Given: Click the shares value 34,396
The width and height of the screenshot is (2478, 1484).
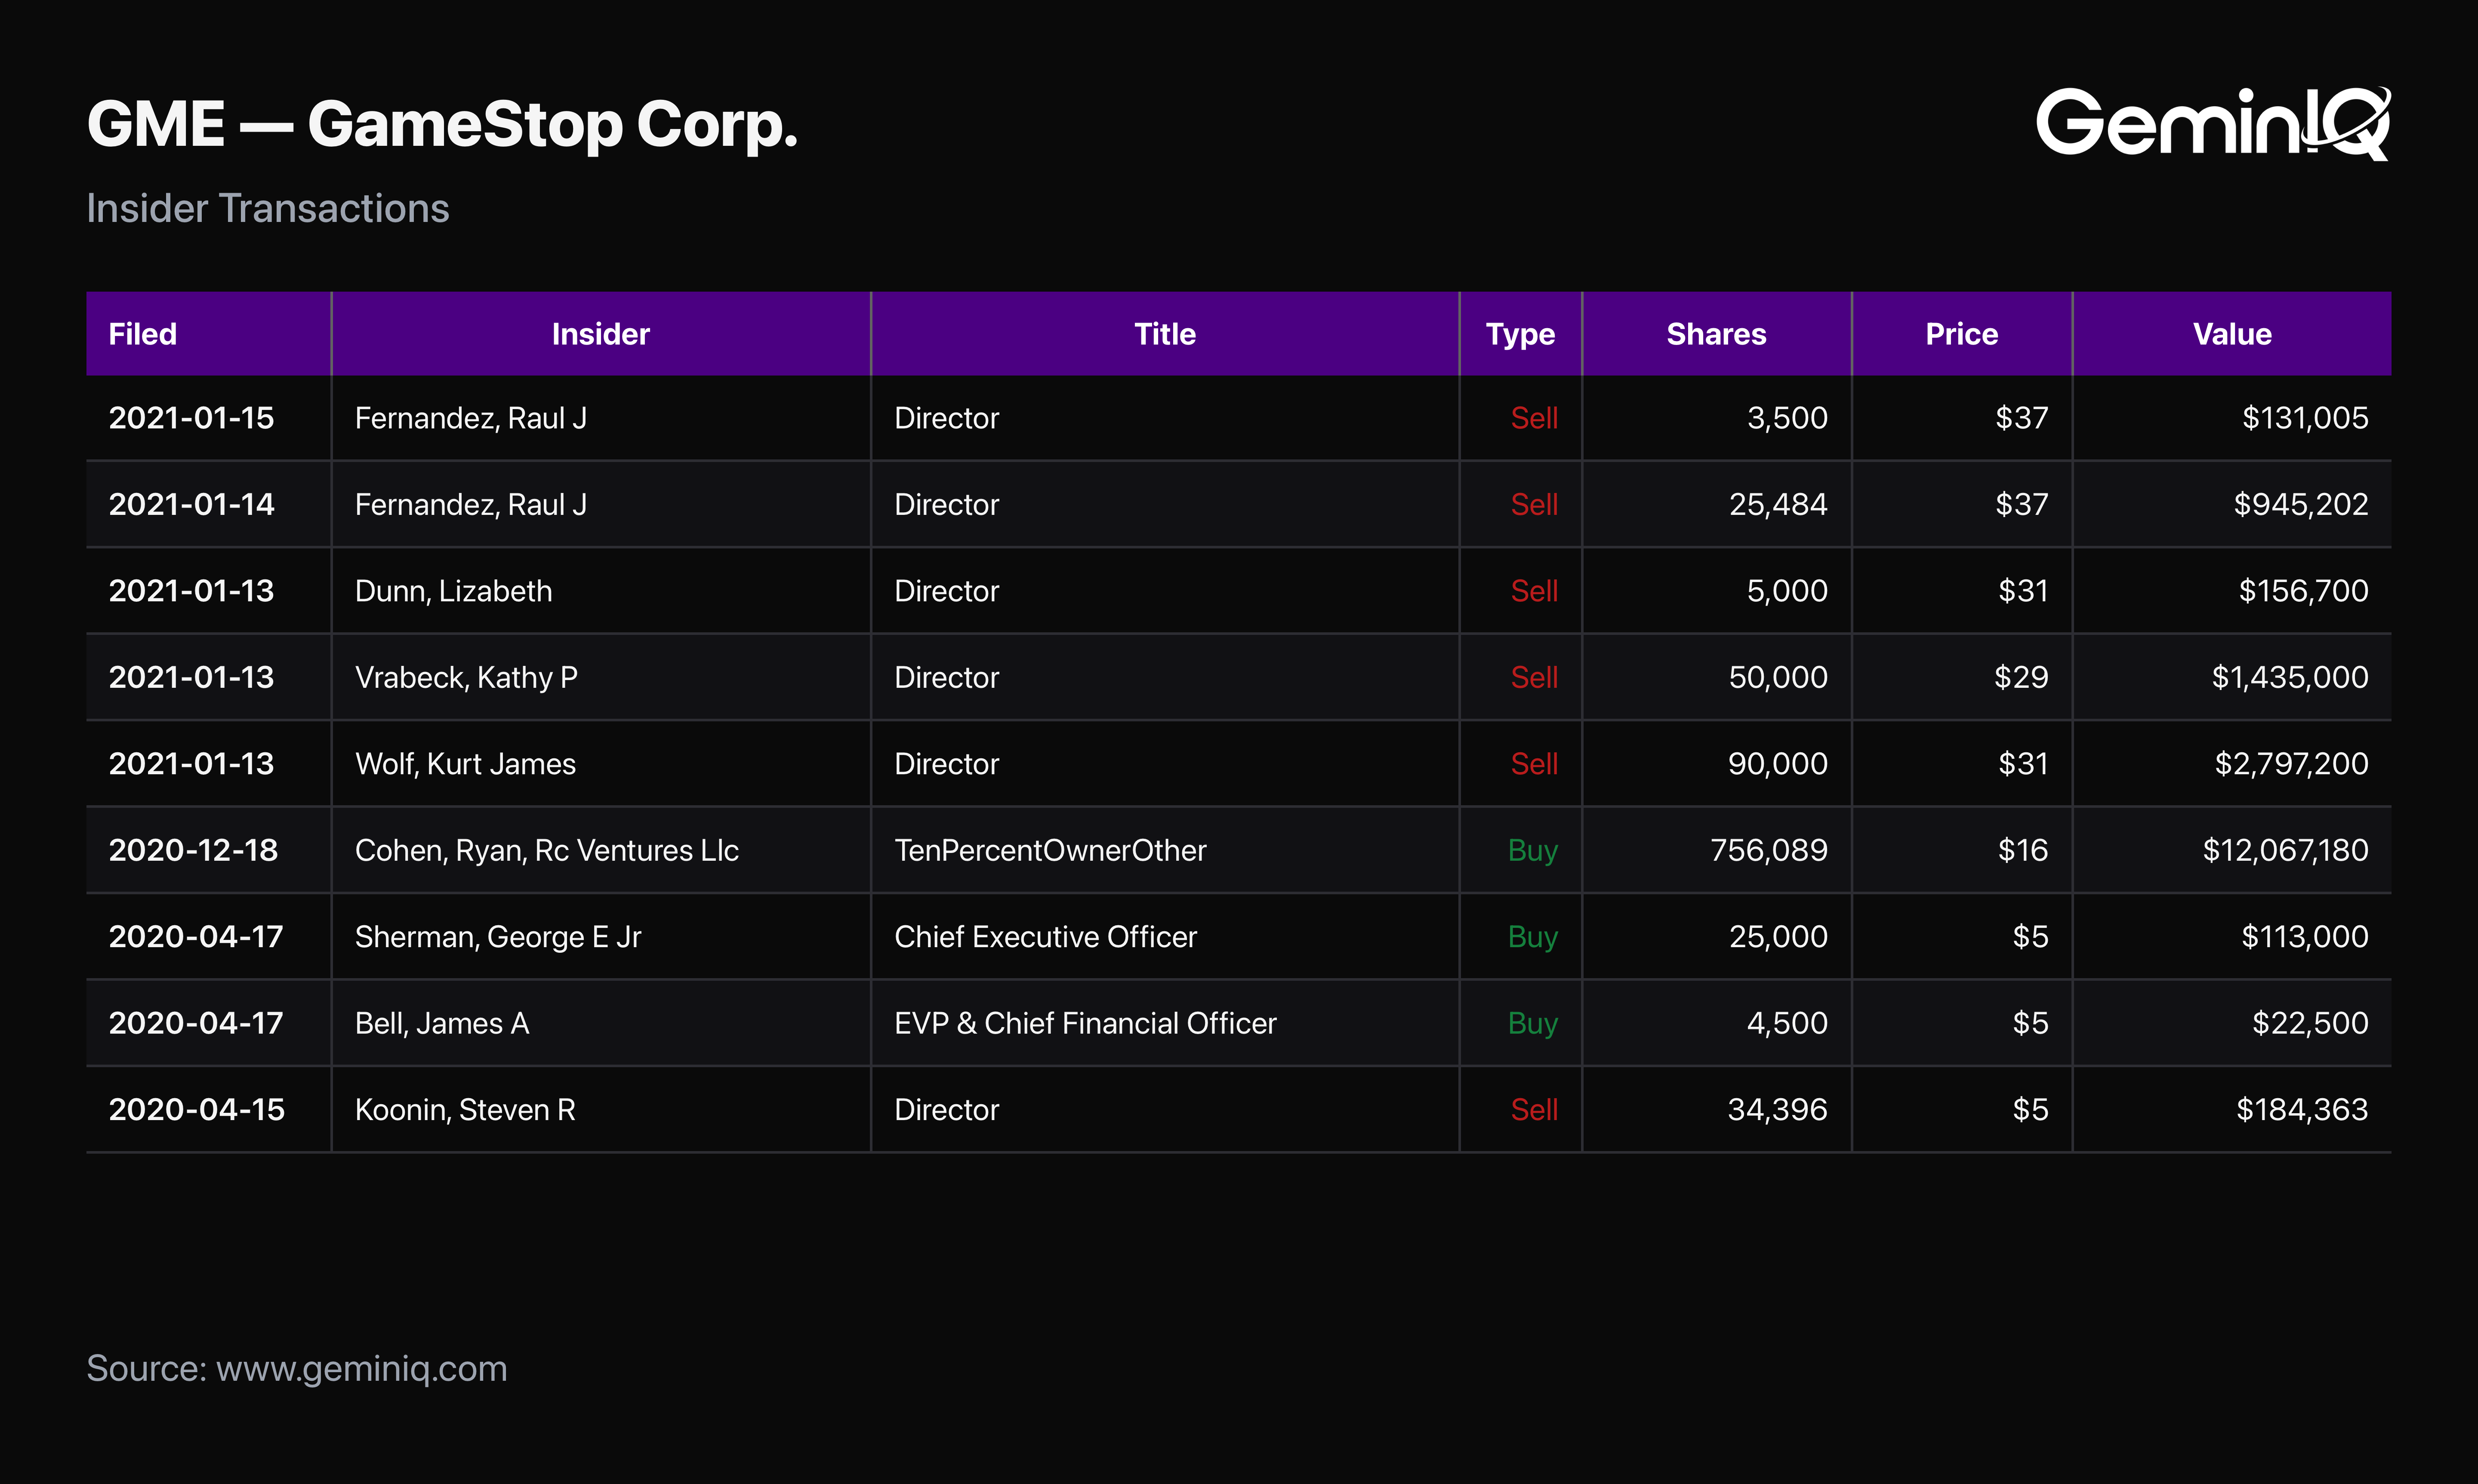Looking at the screenshot, I should coord(1778,1110).
